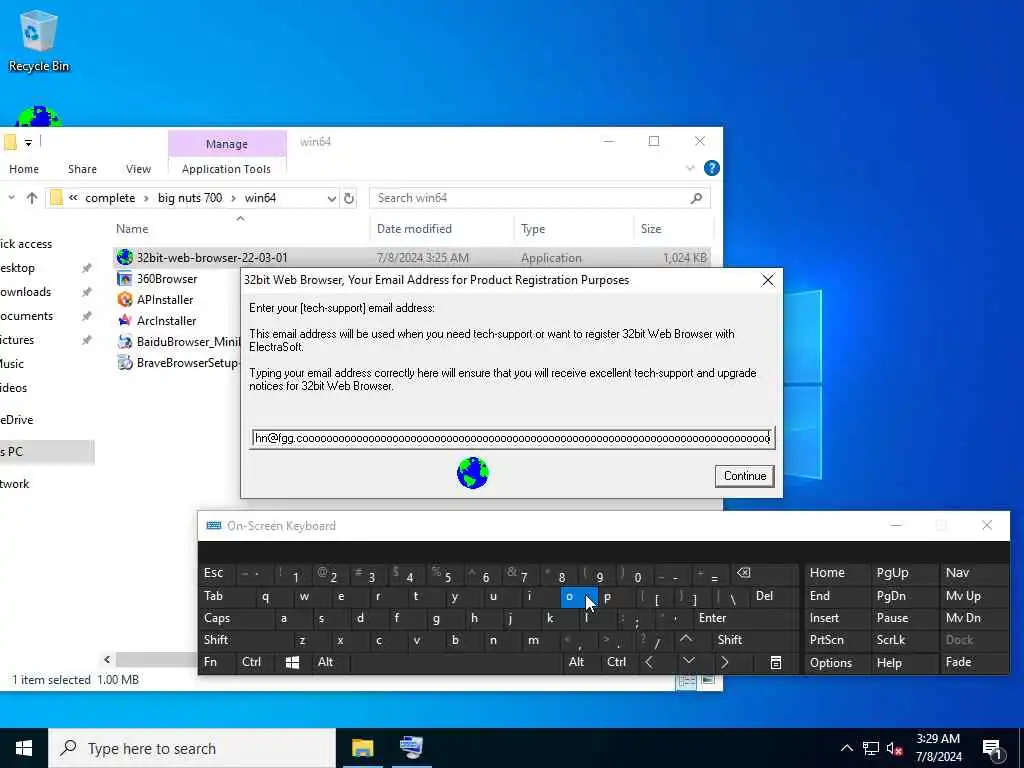The height and width of the screenshot is (768, 1024).
Task: Open the network tray icon
Action: point(871,748)
